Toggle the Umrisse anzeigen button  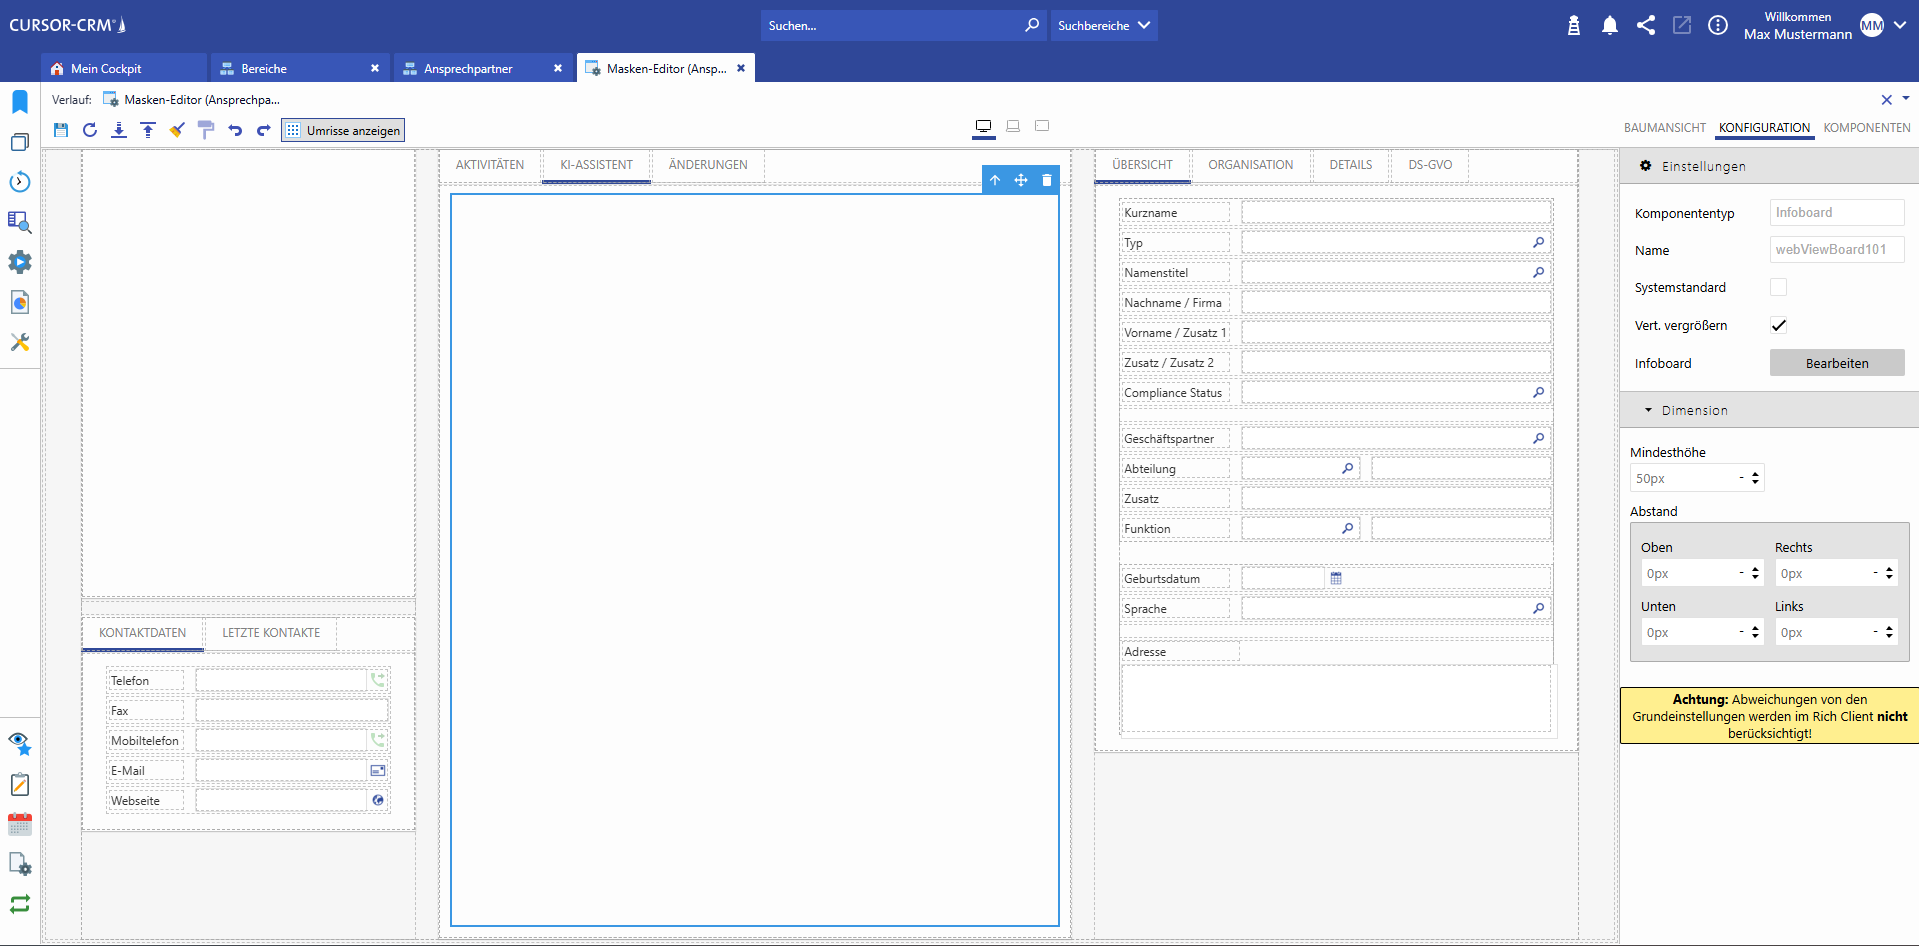pos(343,131)
